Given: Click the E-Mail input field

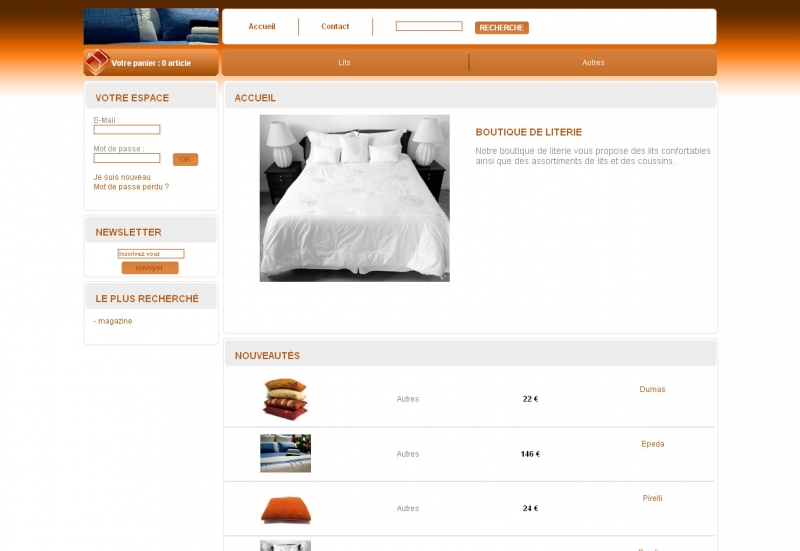Looking at the screenshot, I should [127, 130].
